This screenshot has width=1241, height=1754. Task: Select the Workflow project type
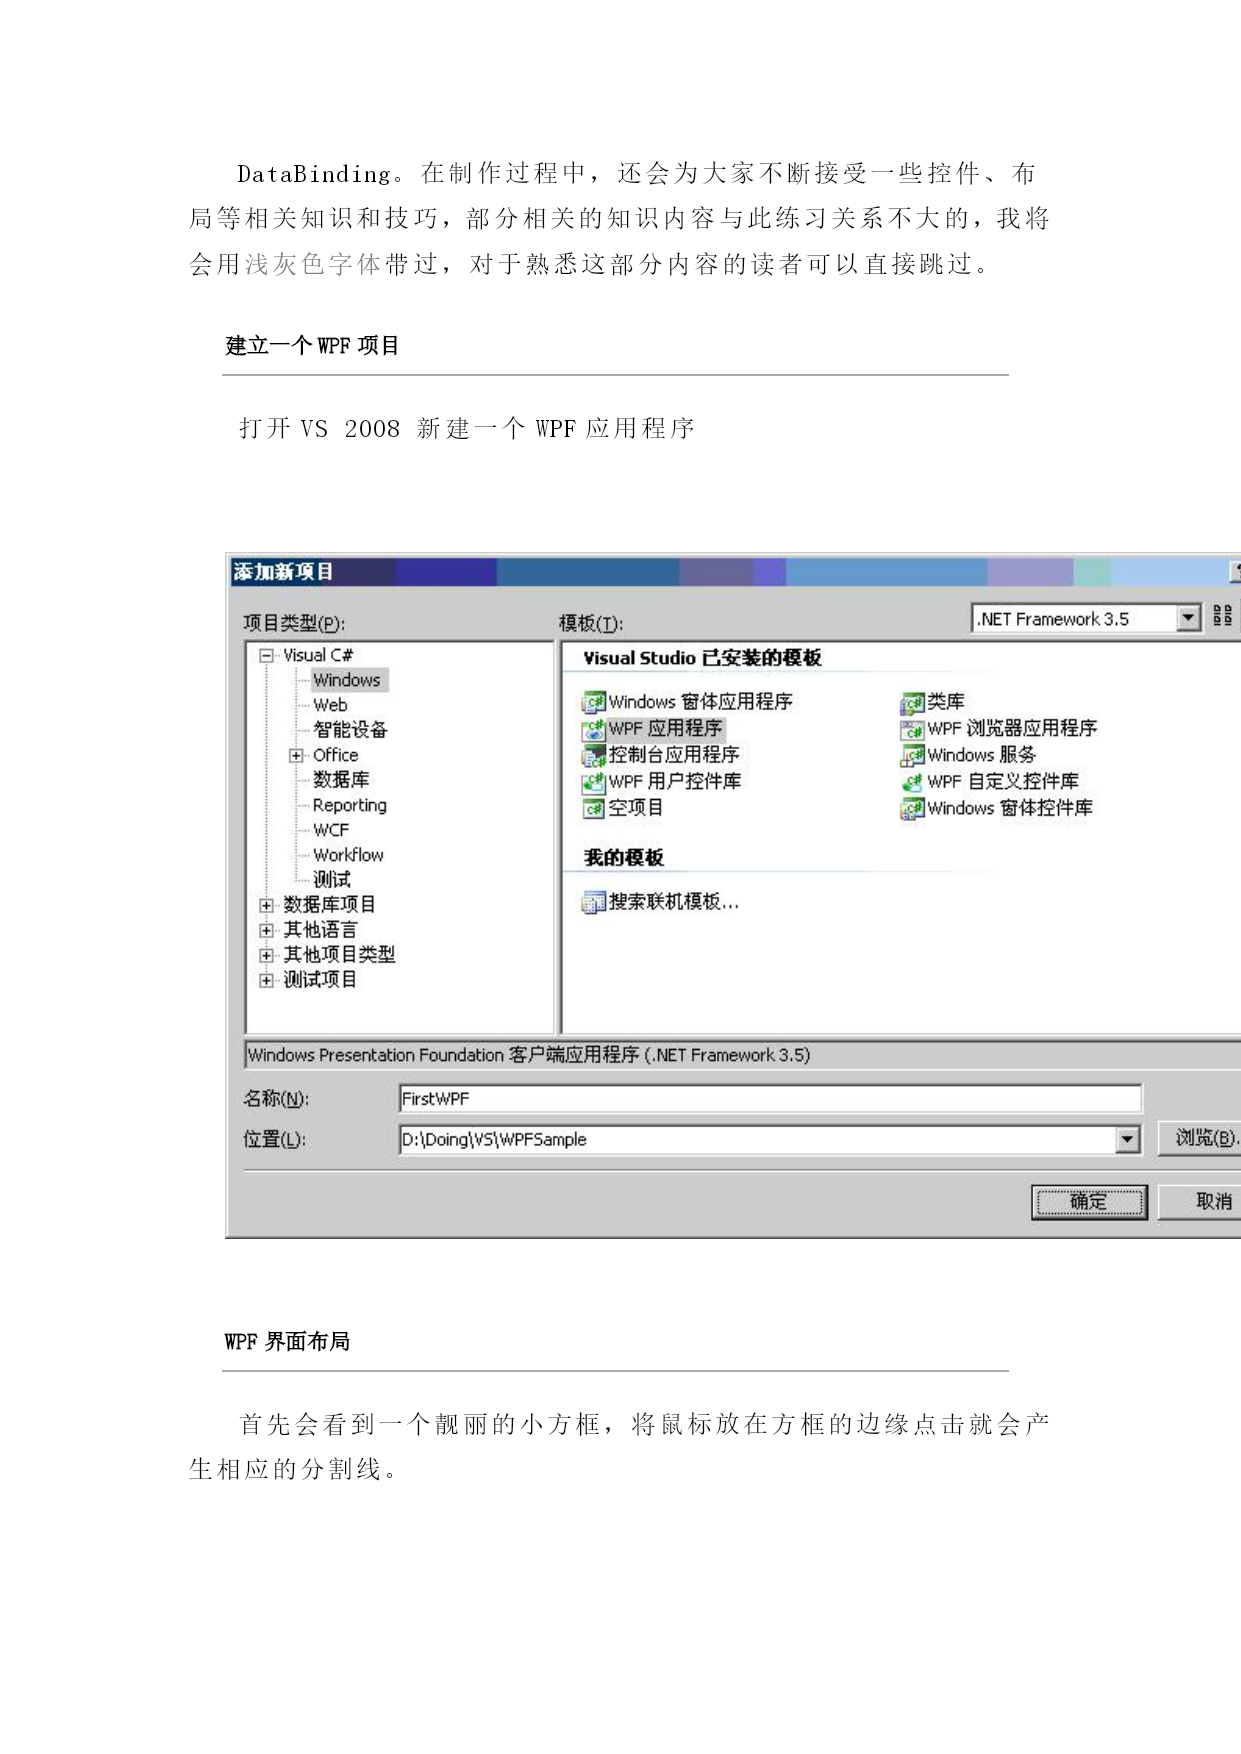(x=348, y=855)
